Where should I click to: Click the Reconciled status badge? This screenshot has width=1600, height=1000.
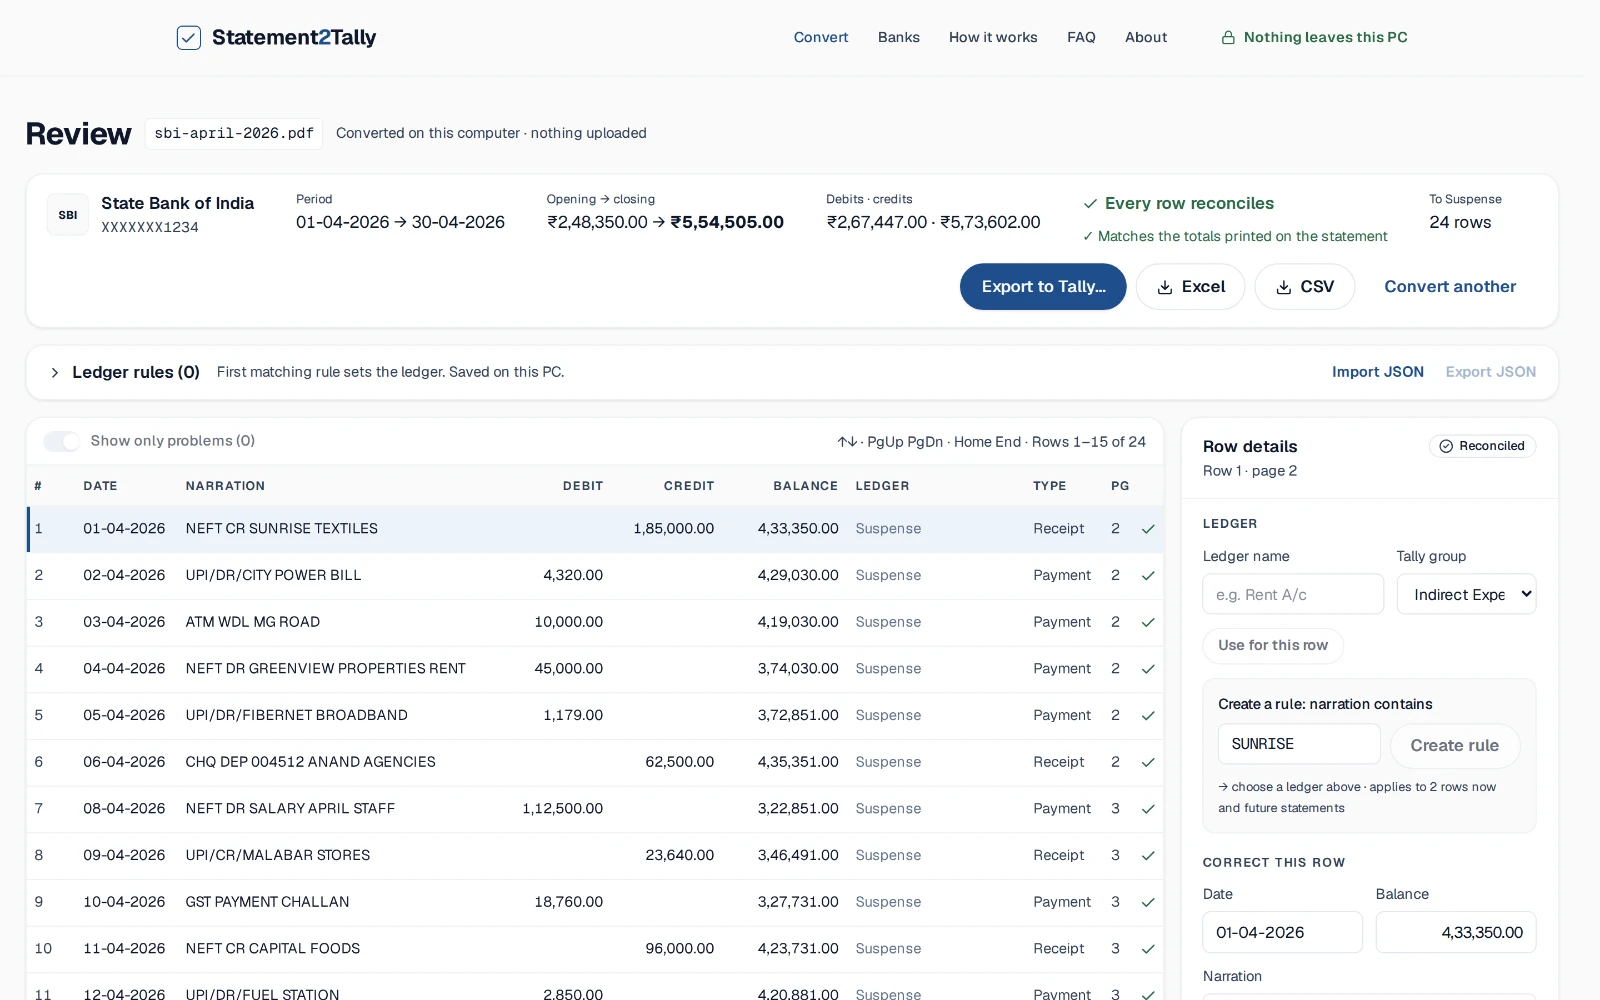point(1482,446)
